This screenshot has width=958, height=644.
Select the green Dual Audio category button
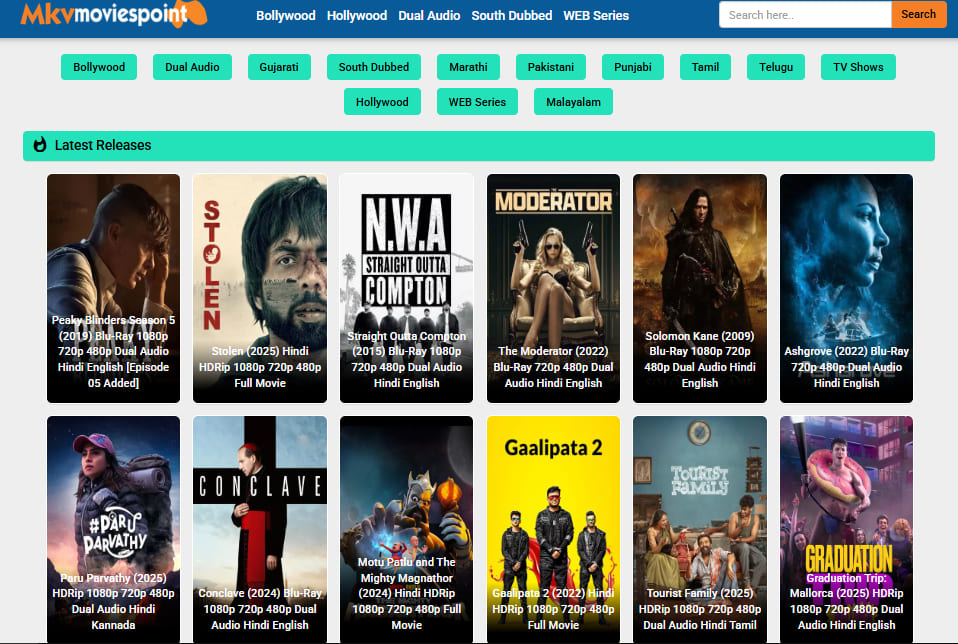(192, 67)
